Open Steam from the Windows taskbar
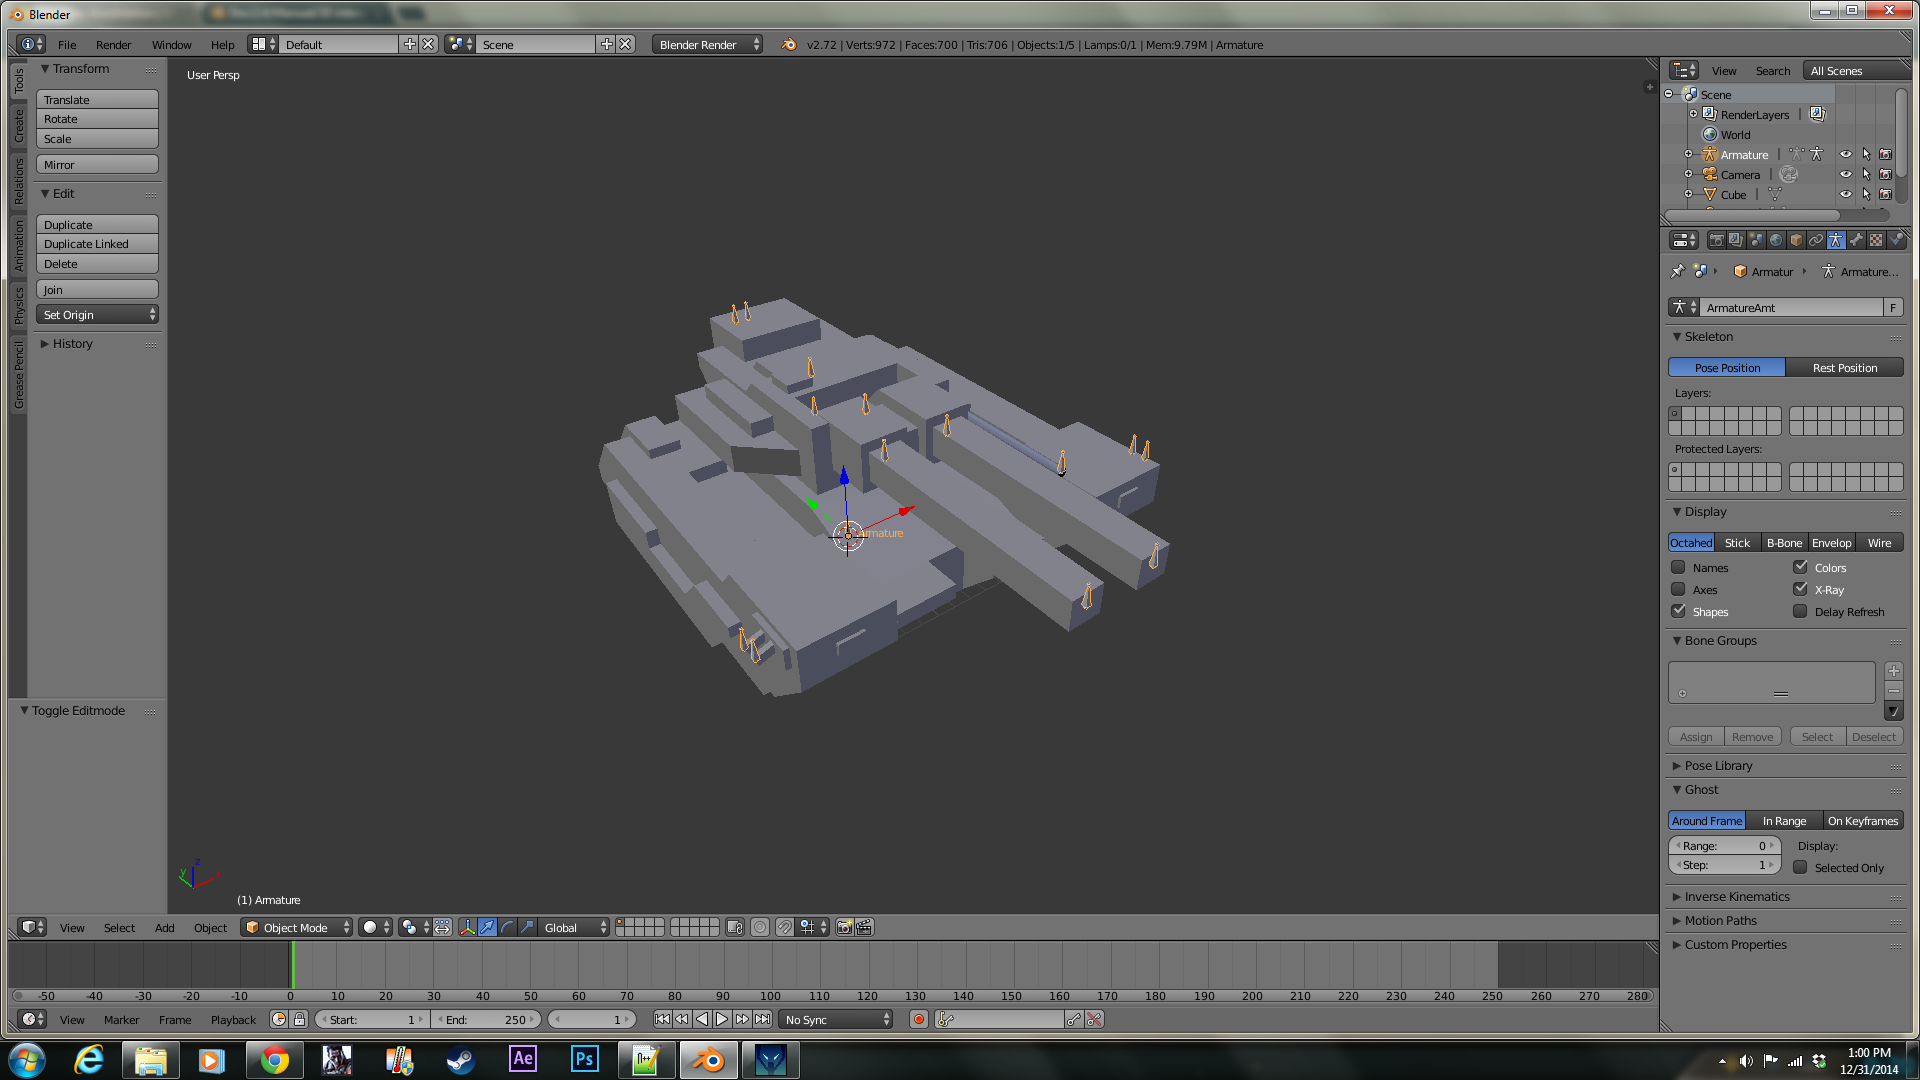Screen dimensions: 1920x1080 (x=460, y=1059)
